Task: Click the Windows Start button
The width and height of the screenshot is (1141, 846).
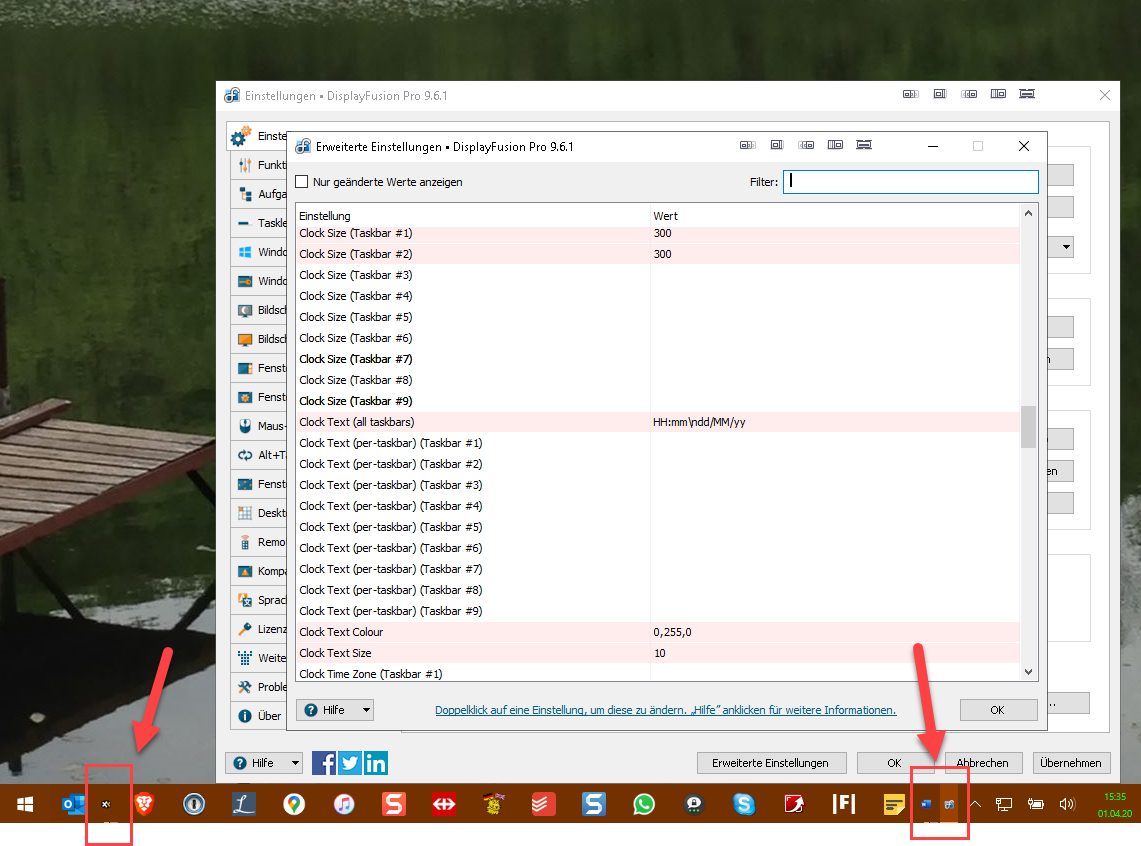Action: click(x=25, y=804)
